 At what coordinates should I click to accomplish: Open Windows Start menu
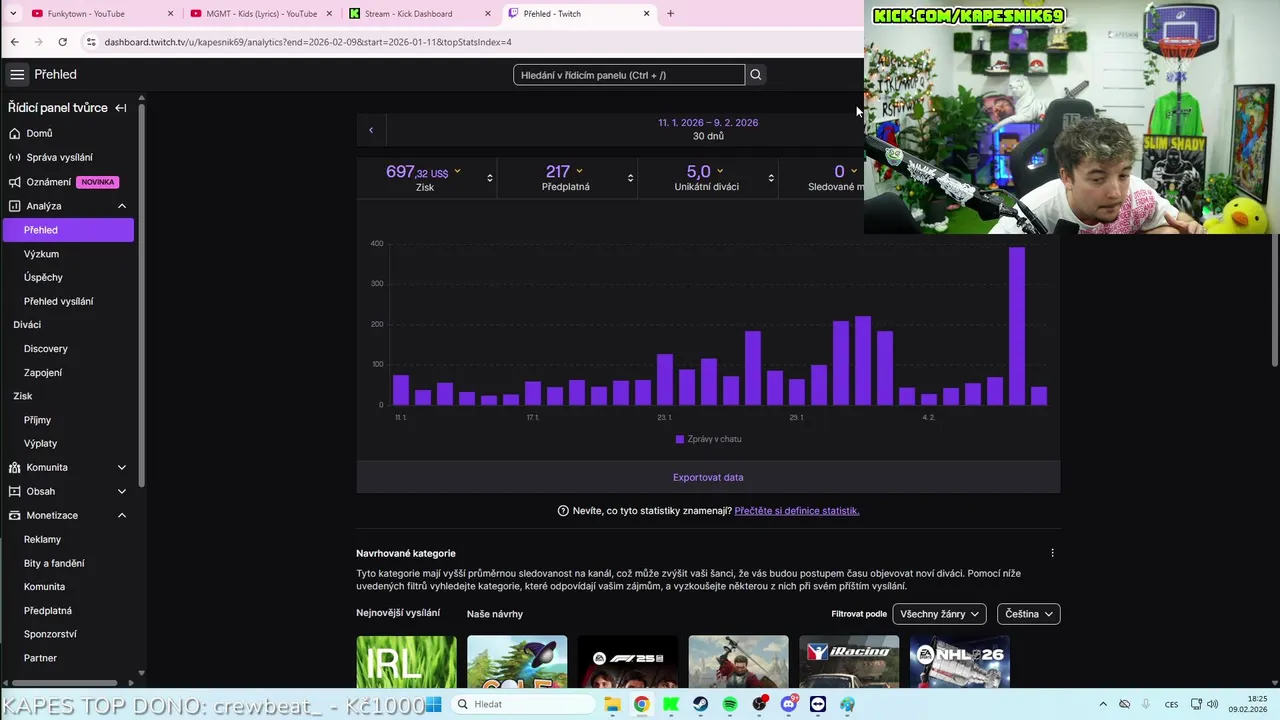(433, 704)
